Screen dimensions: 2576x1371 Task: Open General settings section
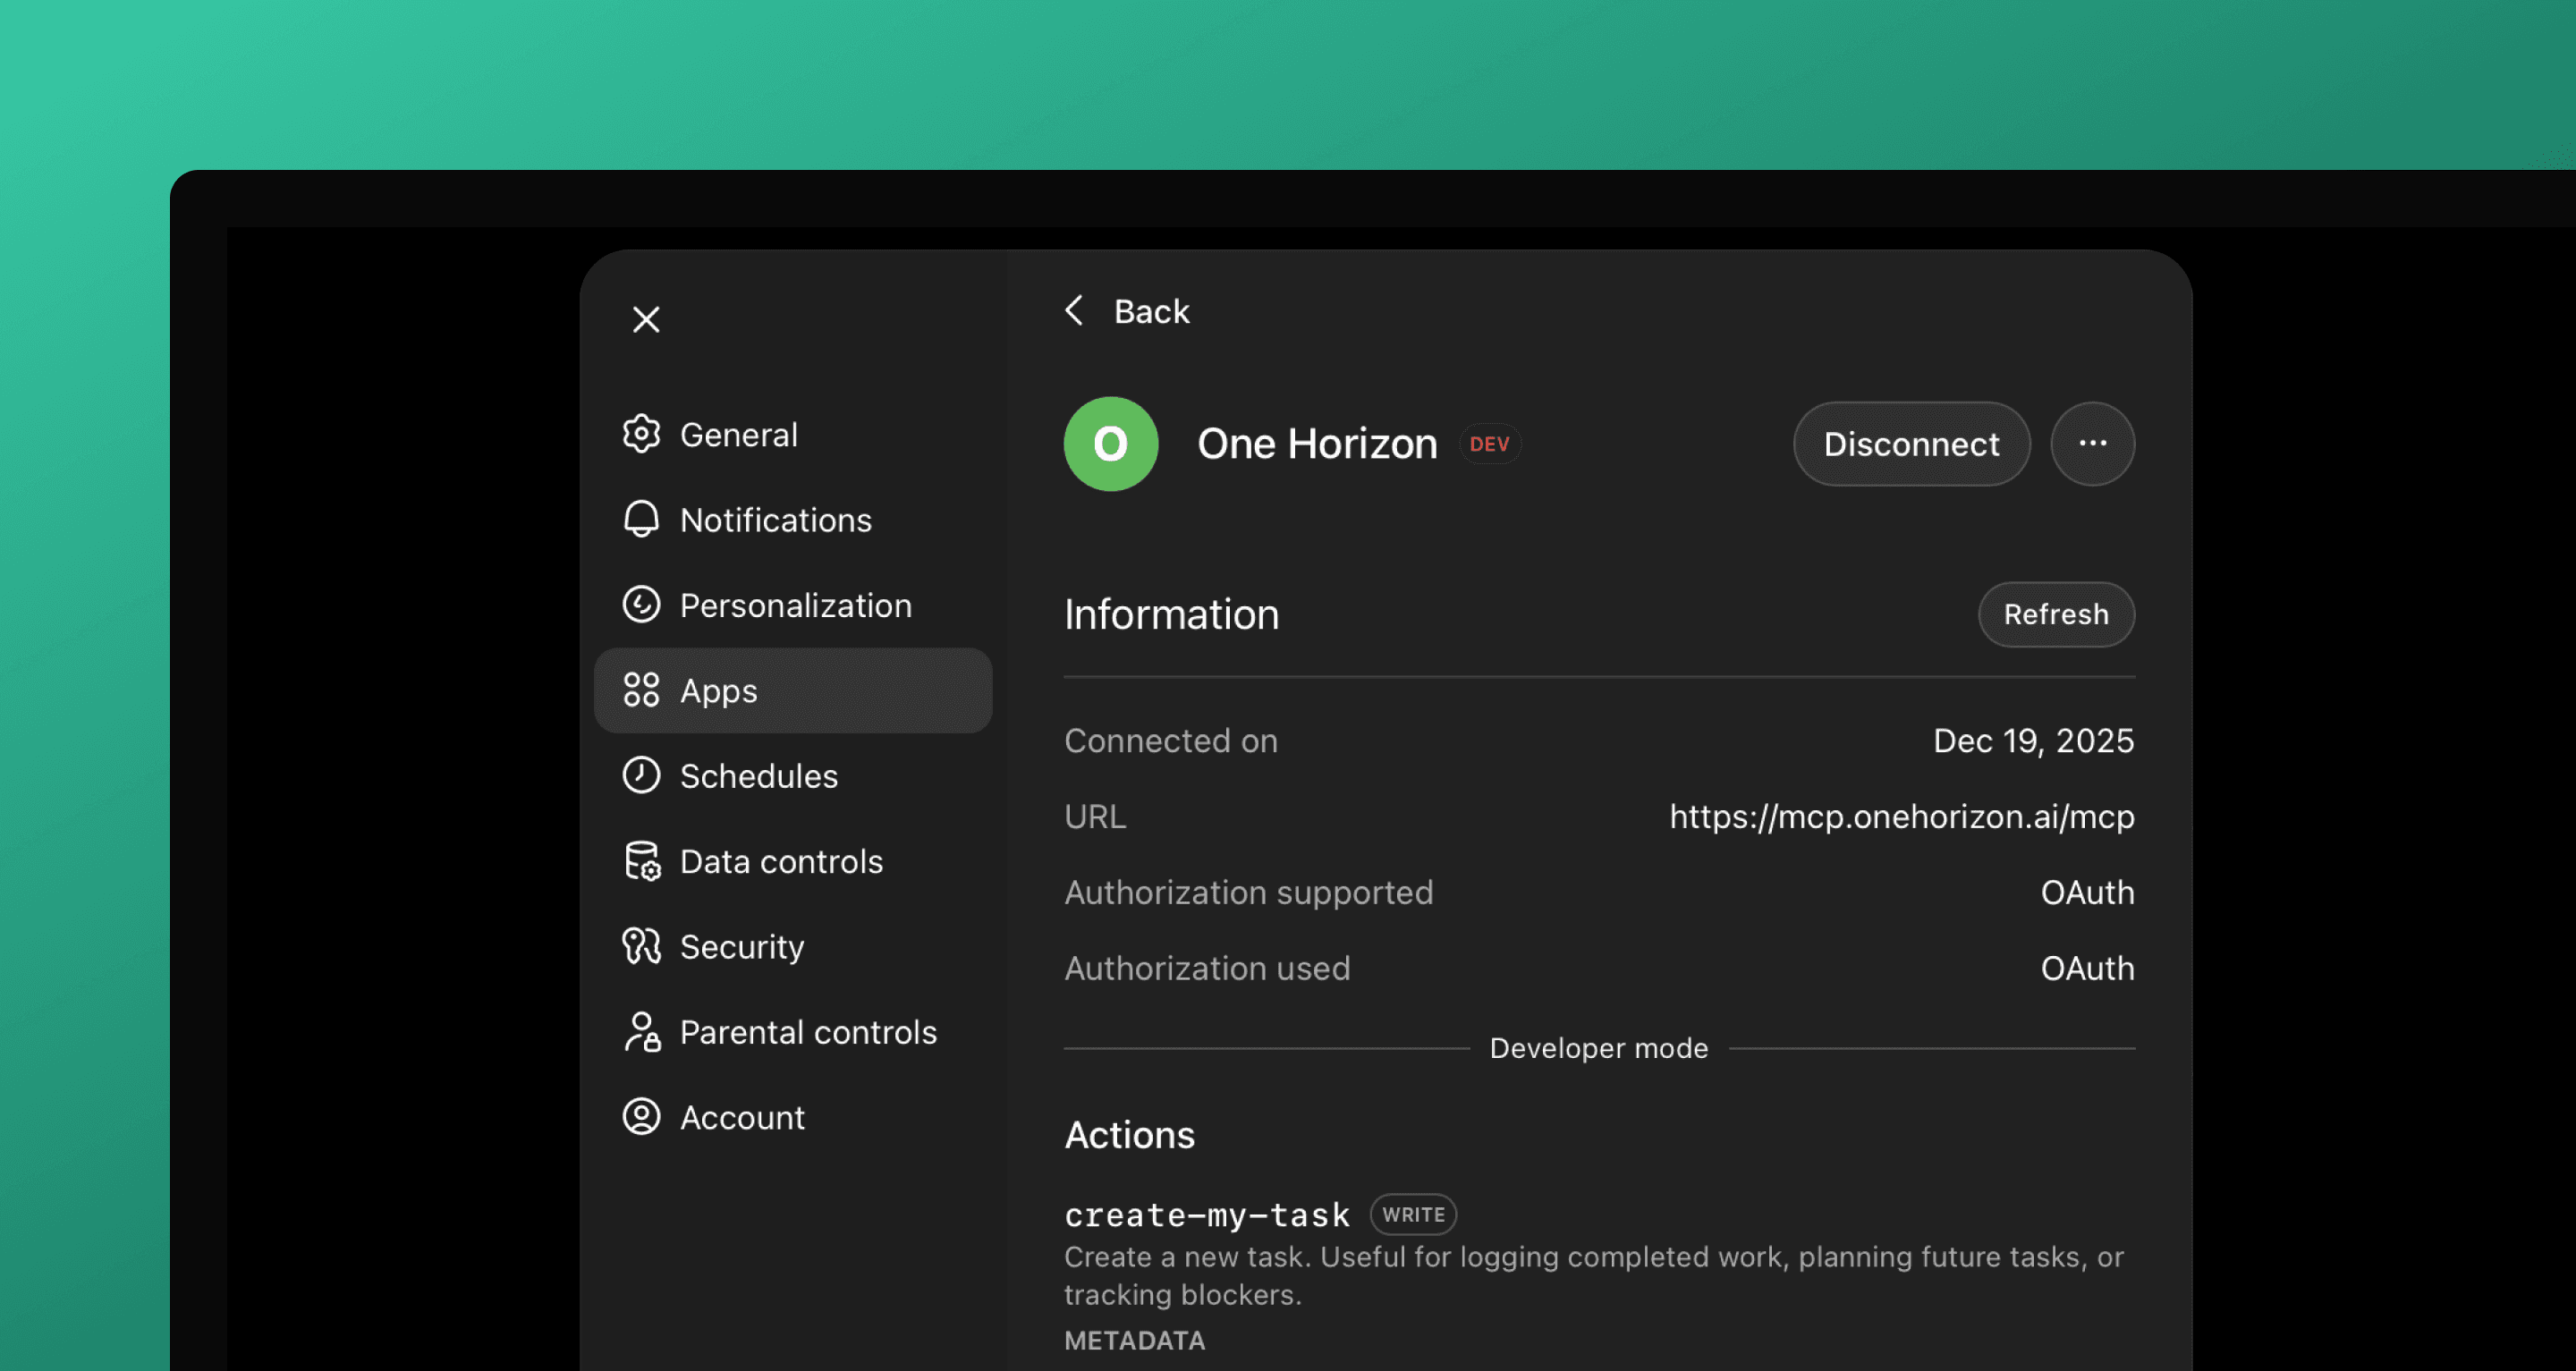(793, 434)
